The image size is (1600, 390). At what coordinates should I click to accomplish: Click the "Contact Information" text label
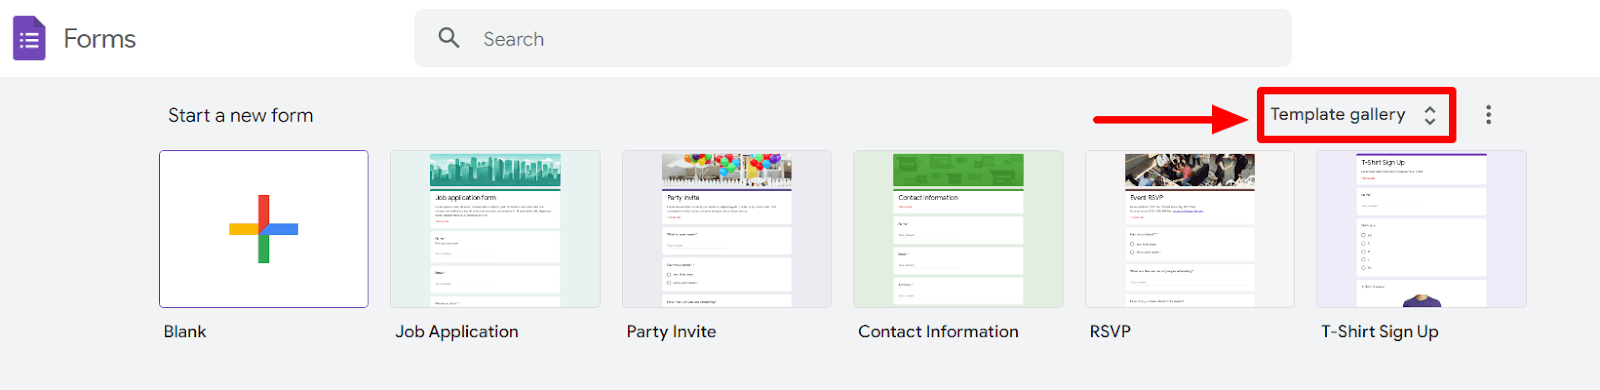938,332
